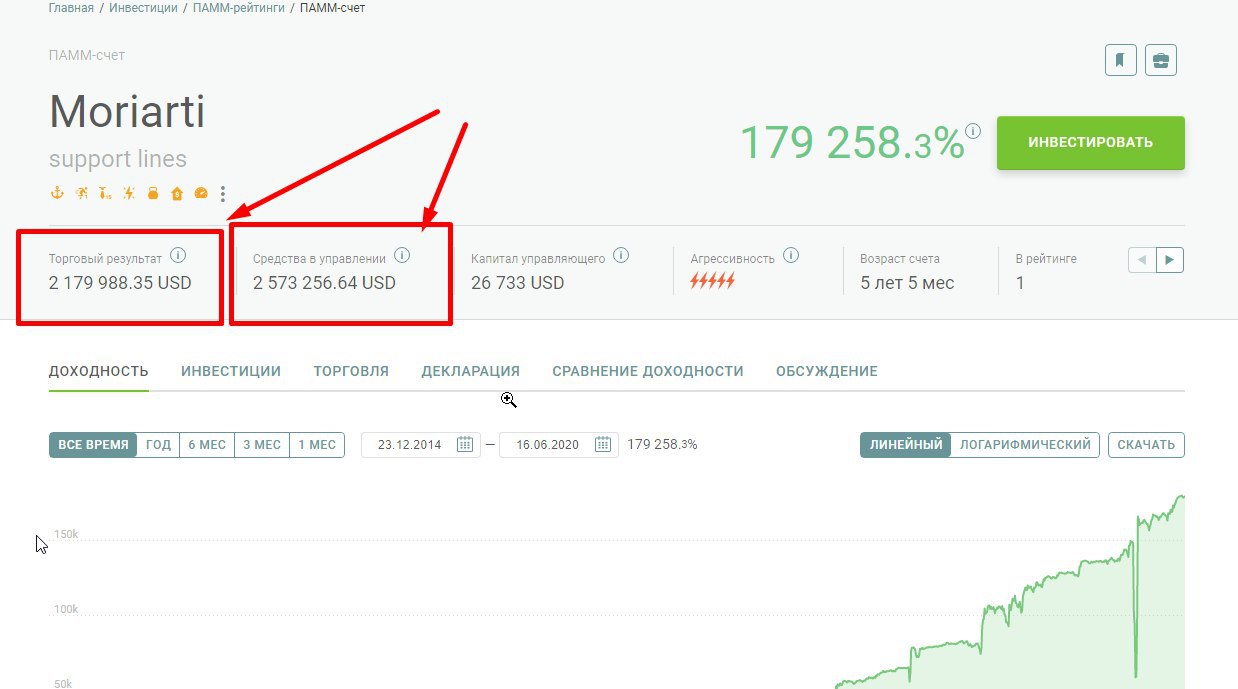
Task: Click value 26 733 USD
Action: tap(518, 283)
